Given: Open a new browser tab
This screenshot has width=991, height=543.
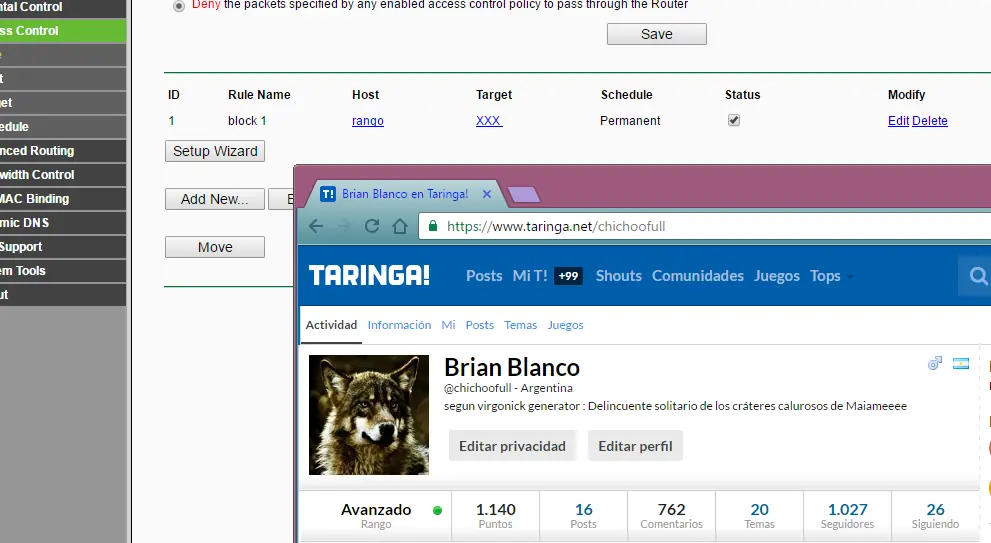Looking at the screenshot, I should point(524,195).
